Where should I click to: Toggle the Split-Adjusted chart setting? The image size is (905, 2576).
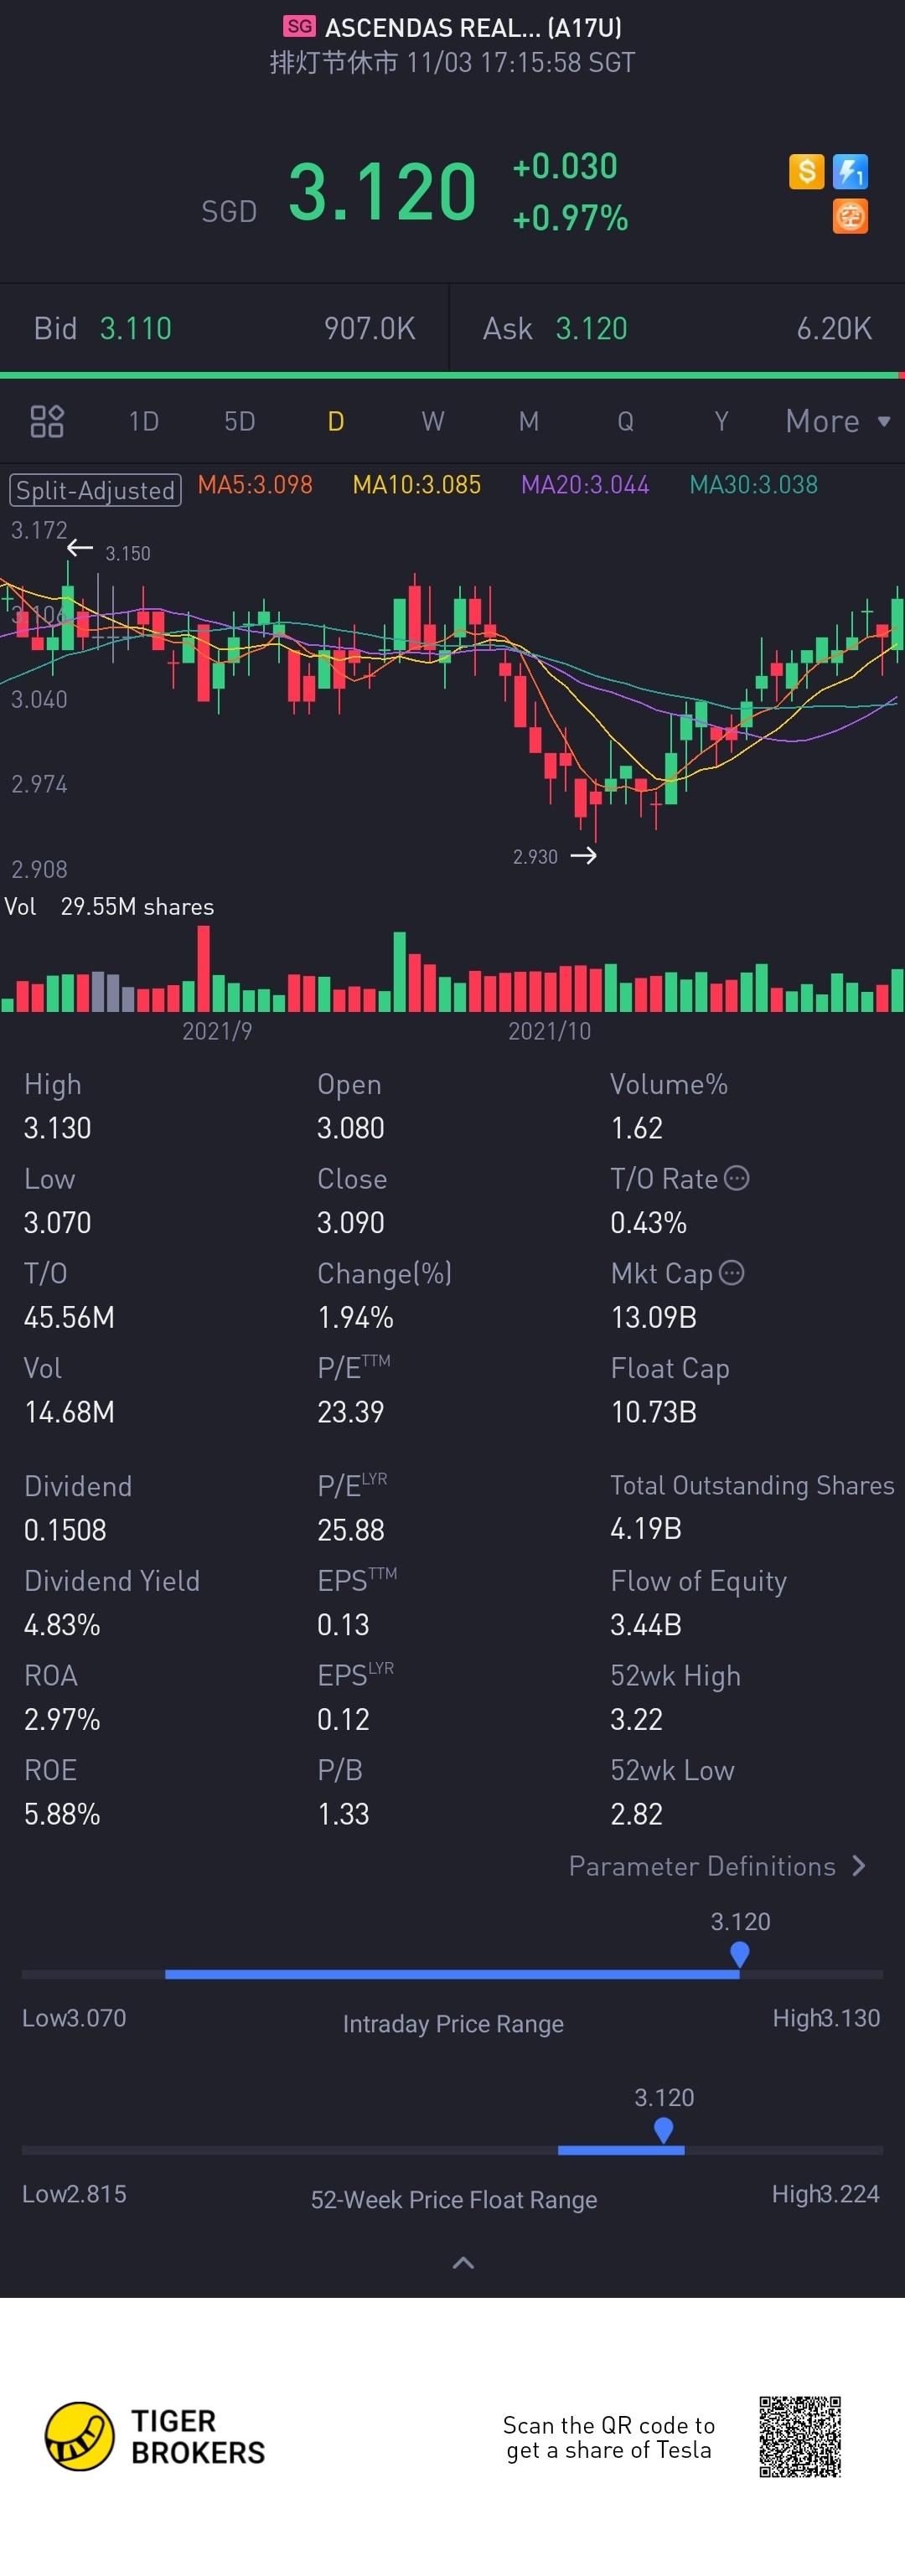95,490
